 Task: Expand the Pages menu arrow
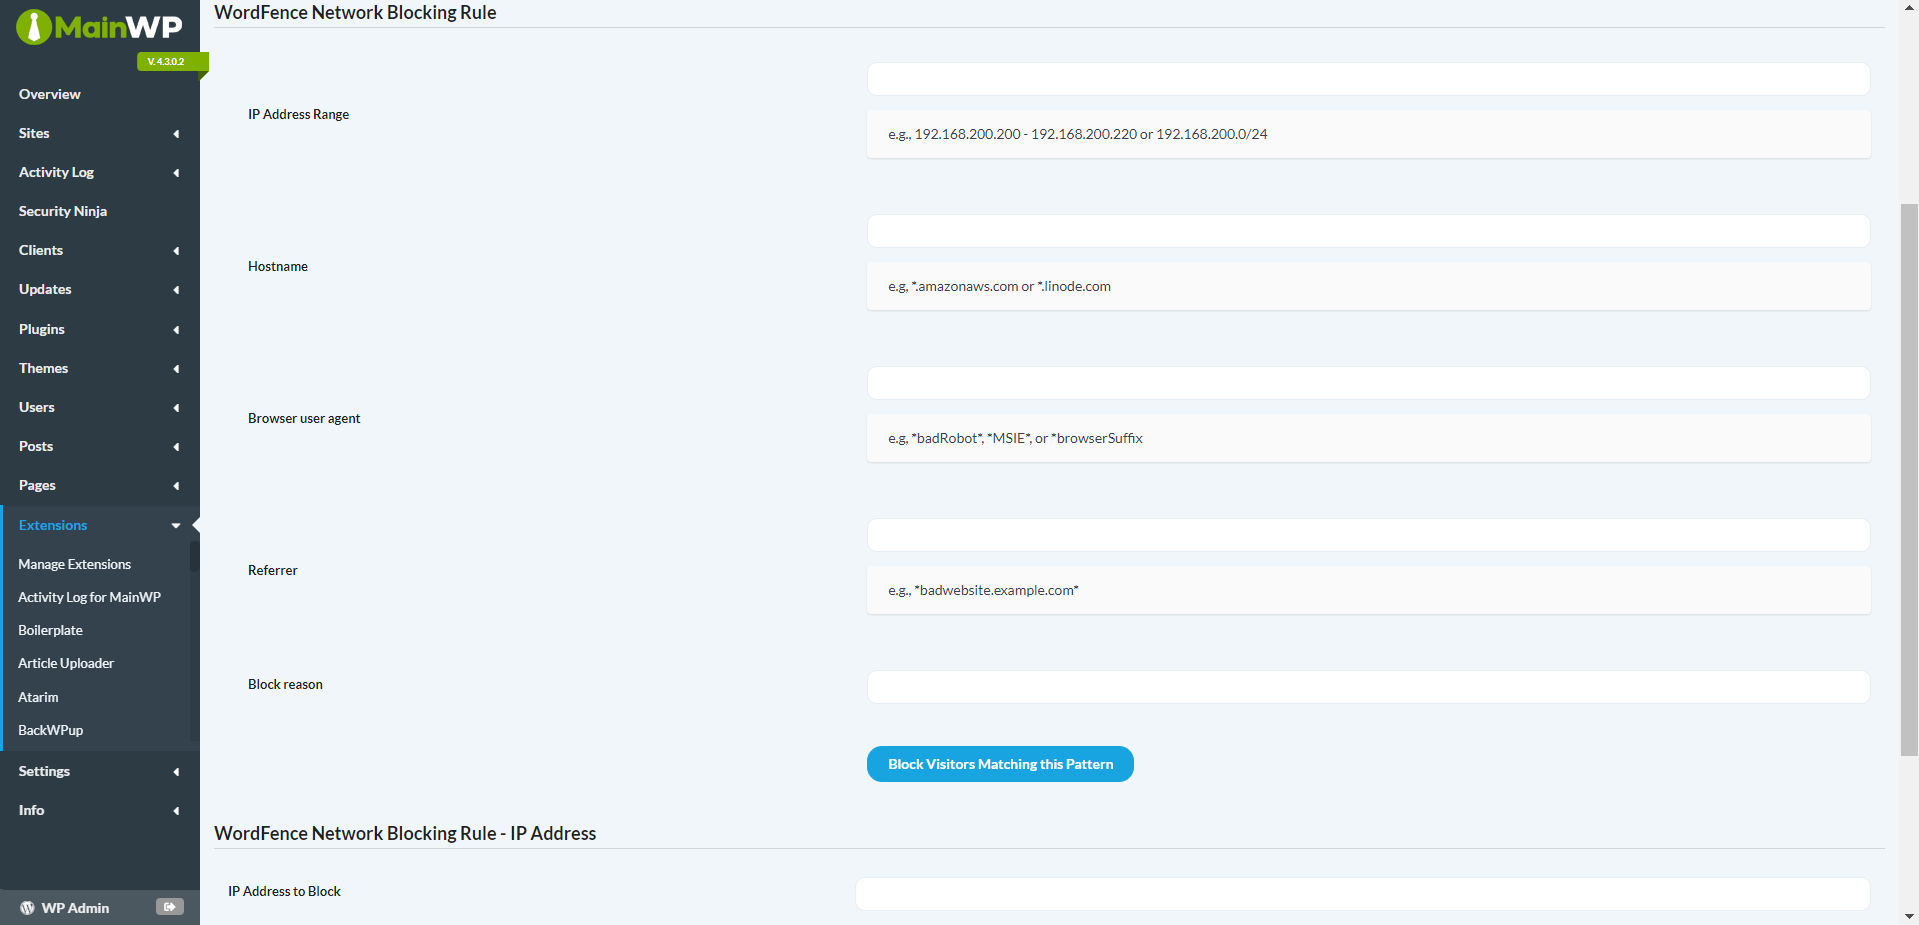176,486
